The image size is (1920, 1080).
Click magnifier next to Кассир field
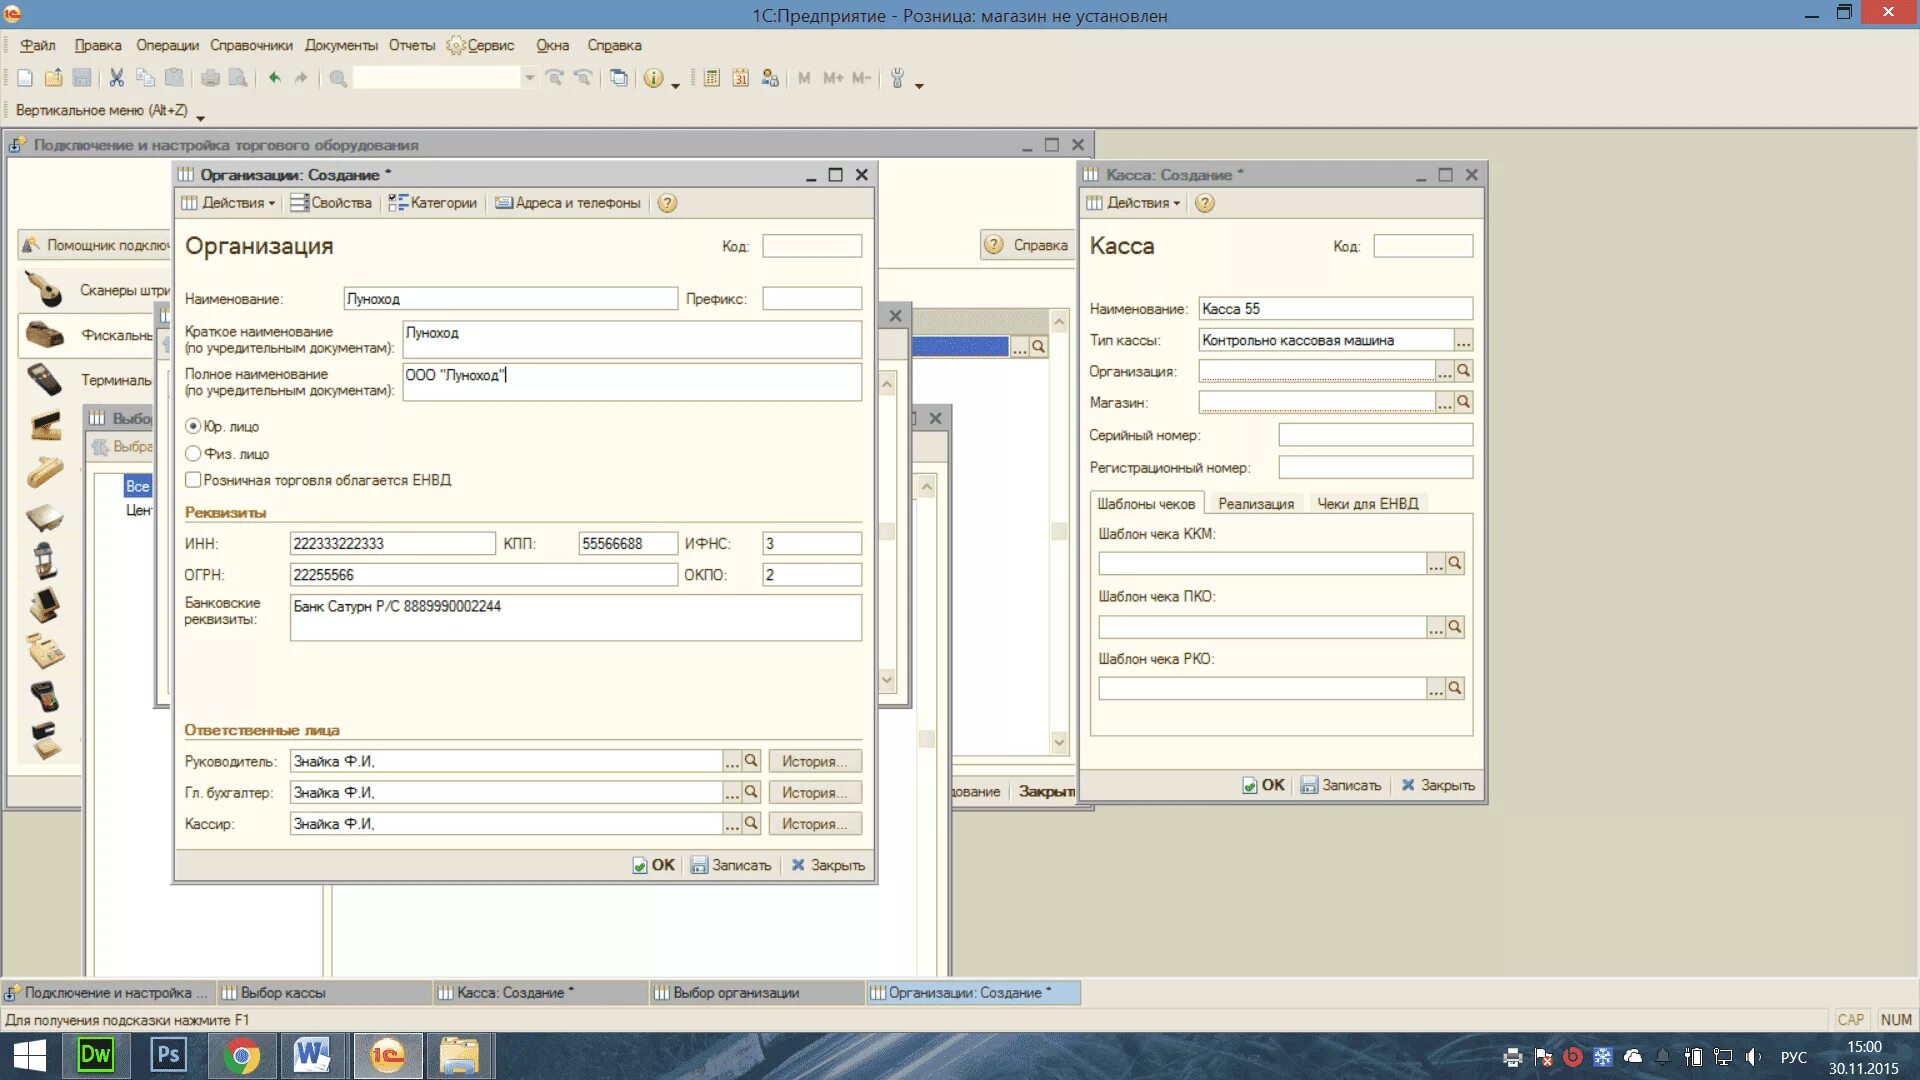click(x=751, y=823)
